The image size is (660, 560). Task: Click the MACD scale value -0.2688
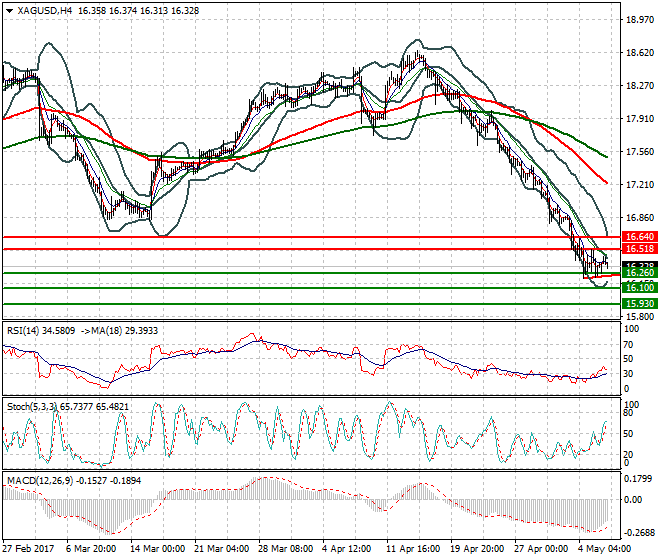tap(639, 533)
